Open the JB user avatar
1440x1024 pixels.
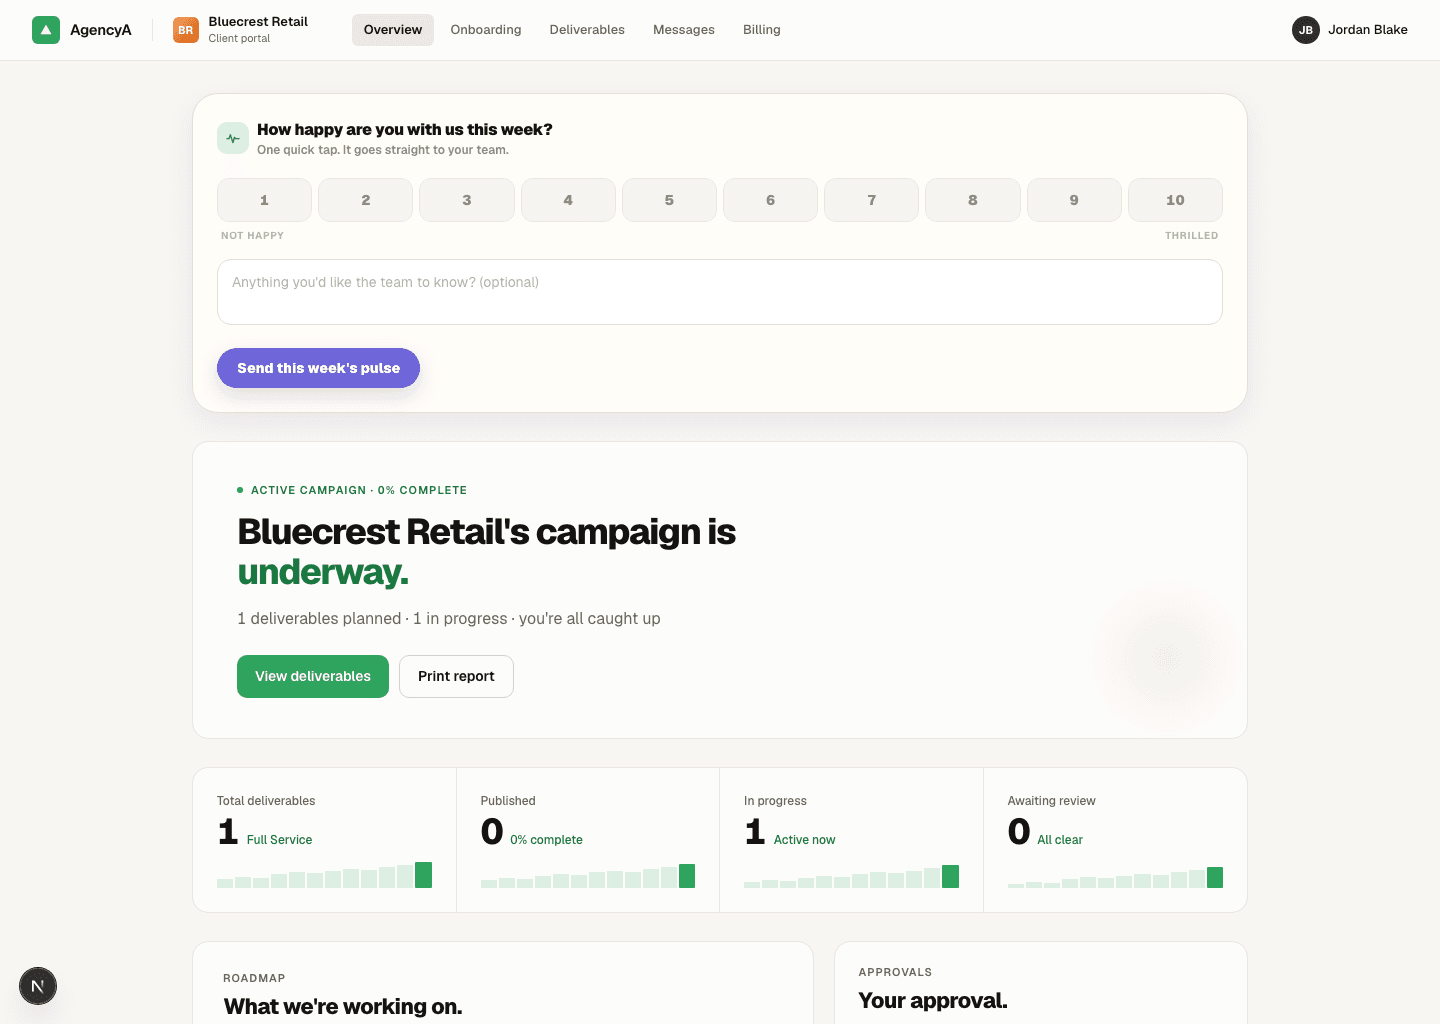tap(1306, 30)
